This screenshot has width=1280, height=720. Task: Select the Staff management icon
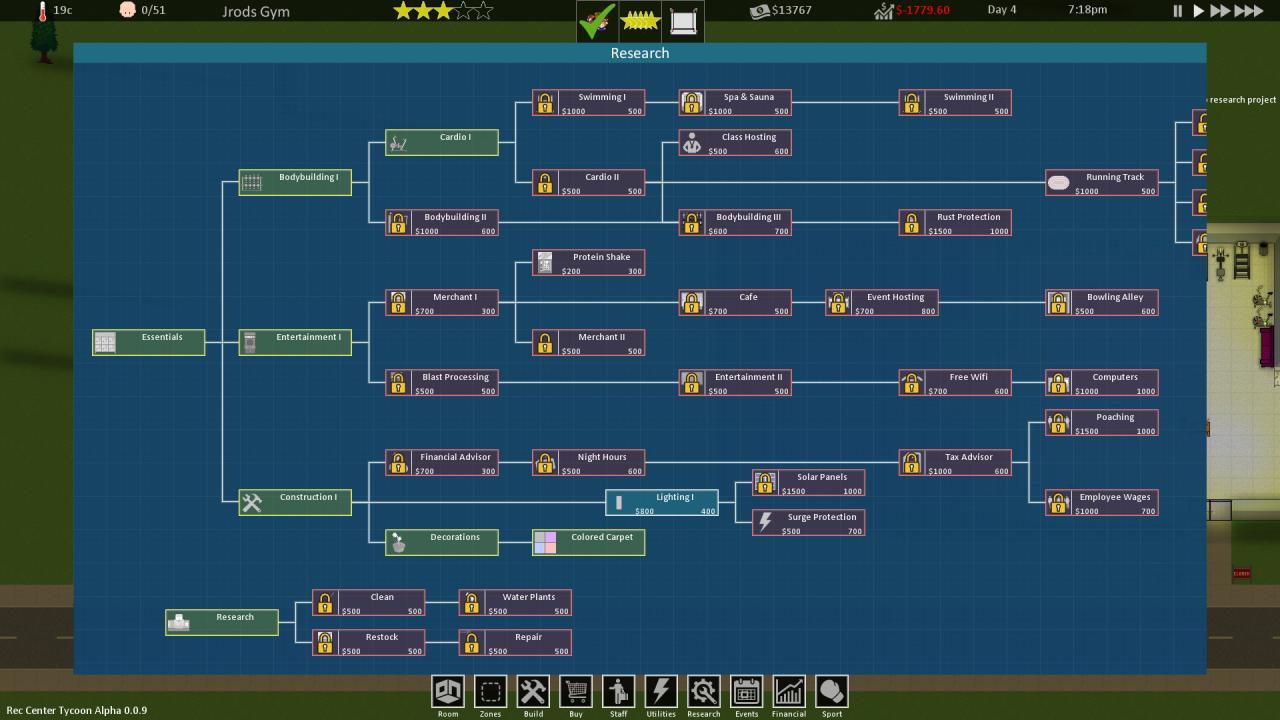coord(618,692)
